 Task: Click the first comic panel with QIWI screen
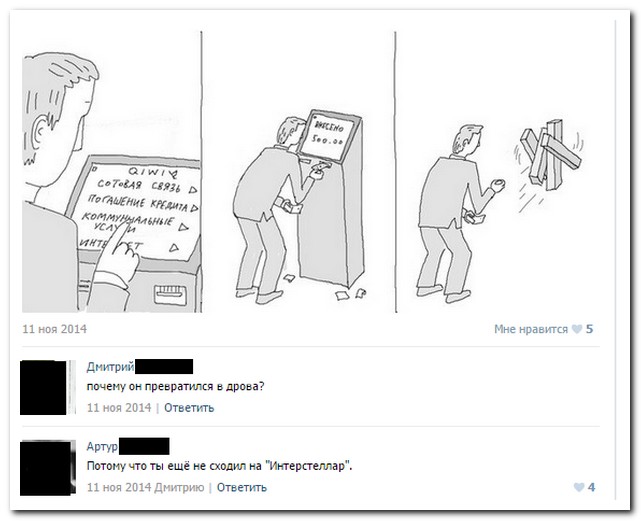point(112,172)
